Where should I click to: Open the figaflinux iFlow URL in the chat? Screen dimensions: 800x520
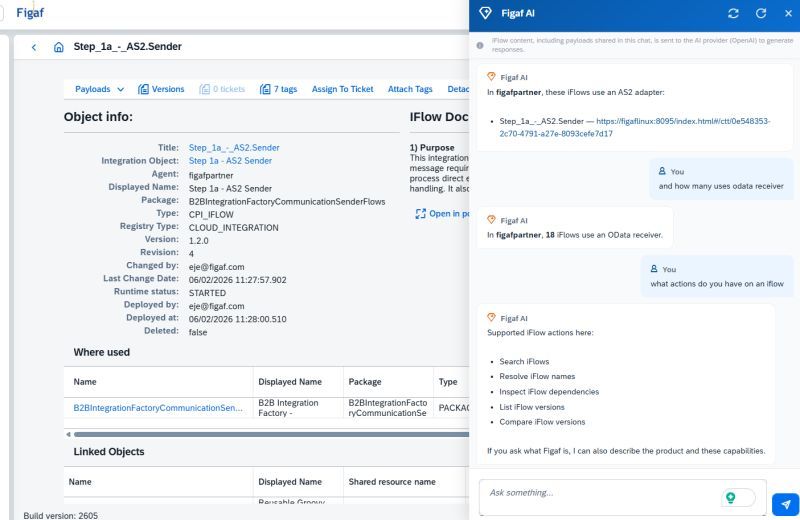click(x=635, y=128)
